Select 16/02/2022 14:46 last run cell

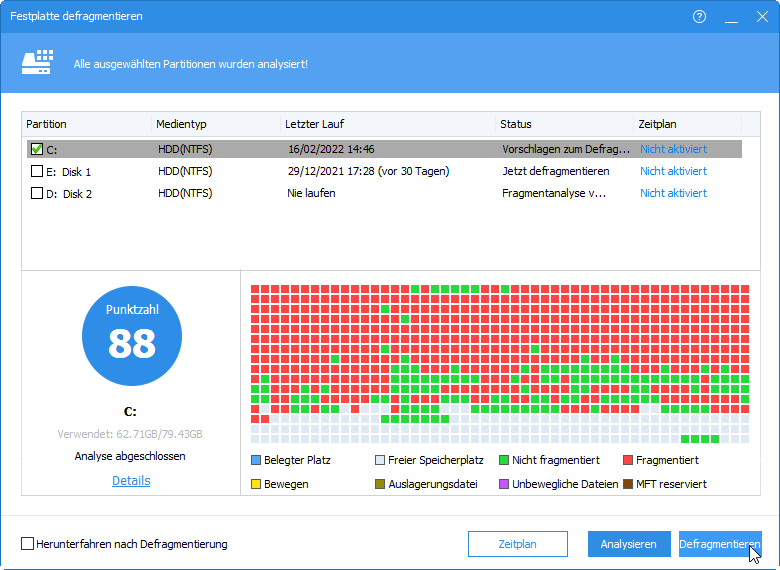click(331, 149)
